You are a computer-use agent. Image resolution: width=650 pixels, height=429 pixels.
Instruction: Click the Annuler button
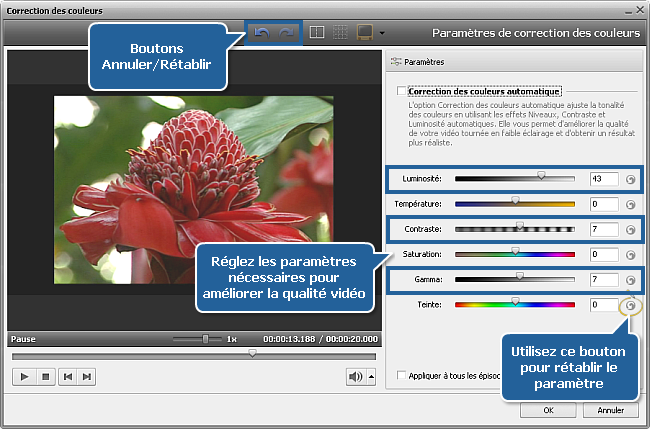point(610,410)
